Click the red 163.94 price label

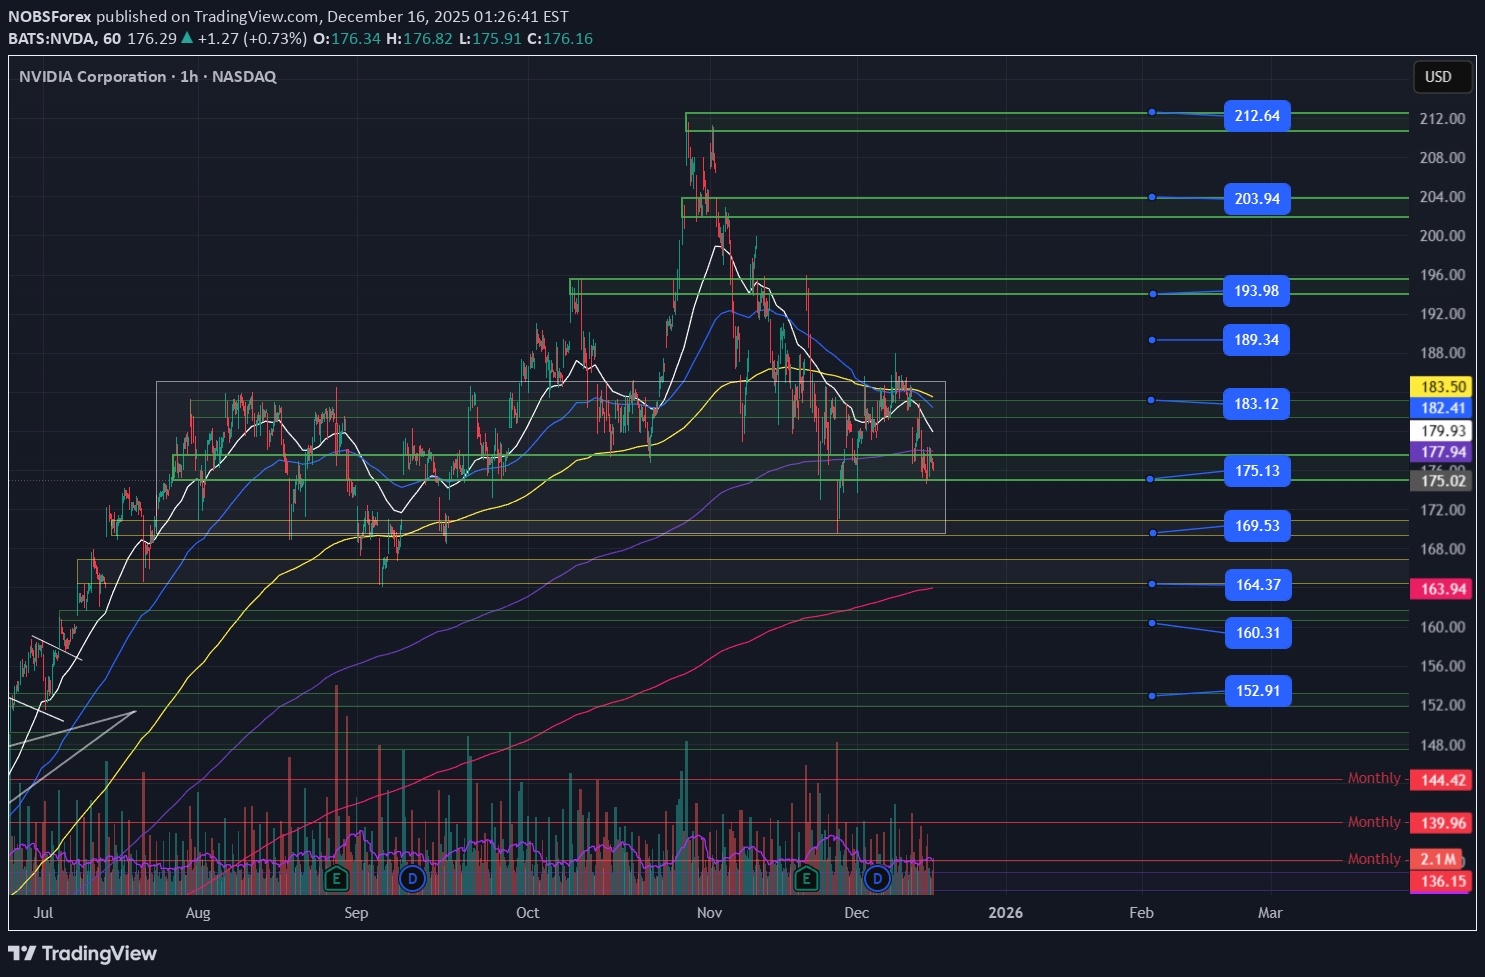coord(1441,589)
